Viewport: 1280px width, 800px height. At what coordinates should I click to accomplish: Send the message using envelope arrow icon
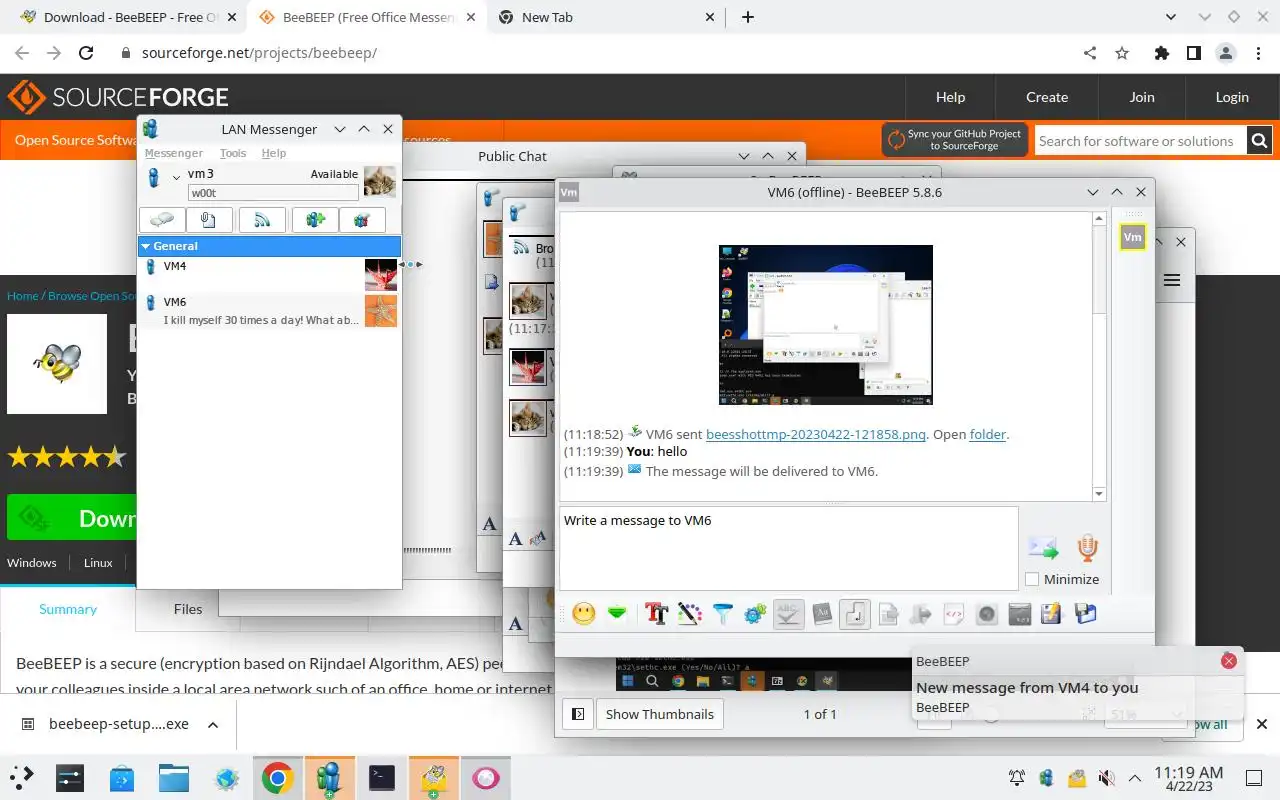1043,548
